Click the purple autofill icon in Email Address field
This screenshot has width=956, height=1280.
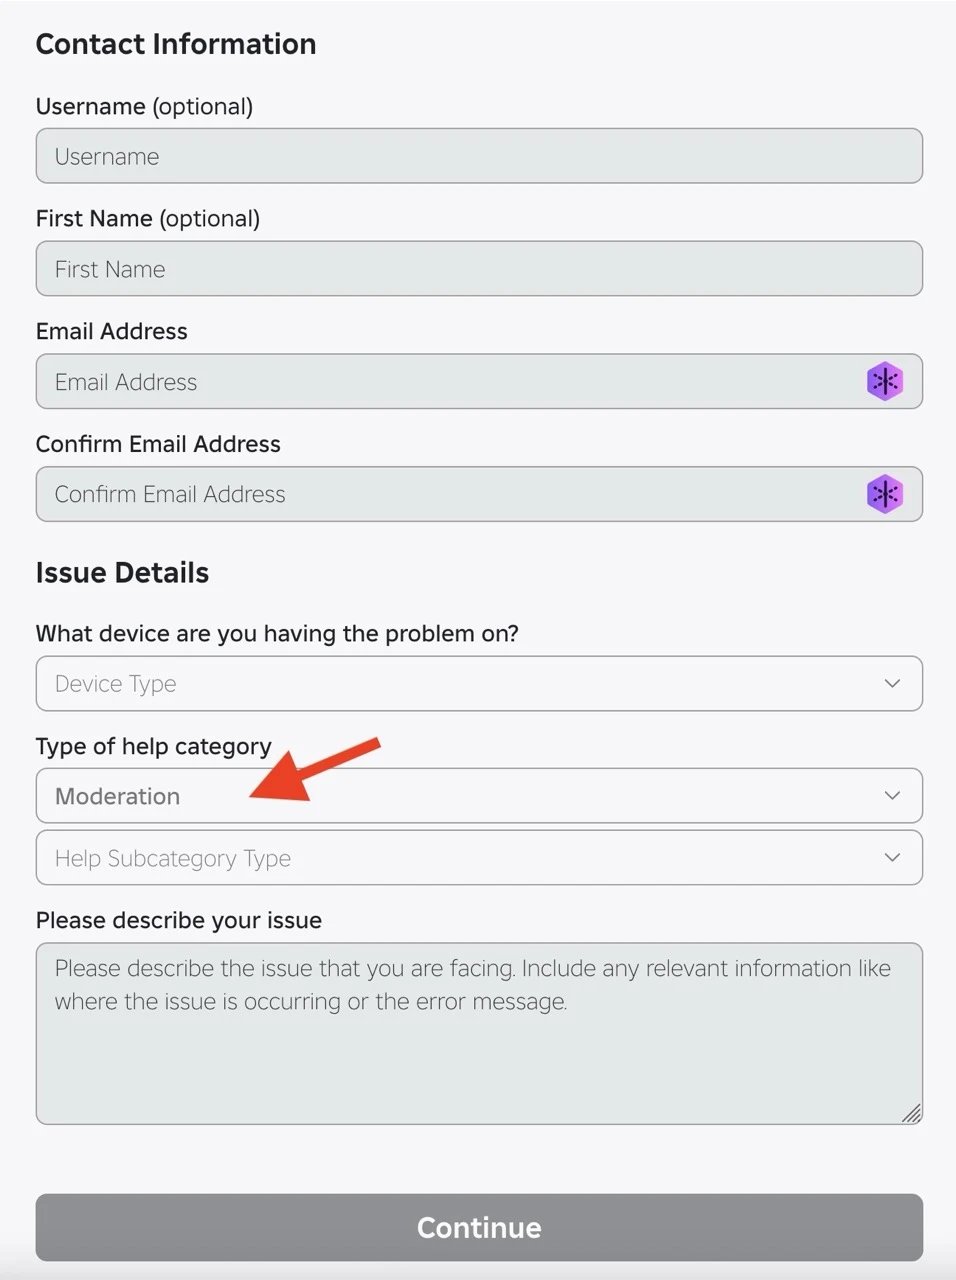(884, 381)
